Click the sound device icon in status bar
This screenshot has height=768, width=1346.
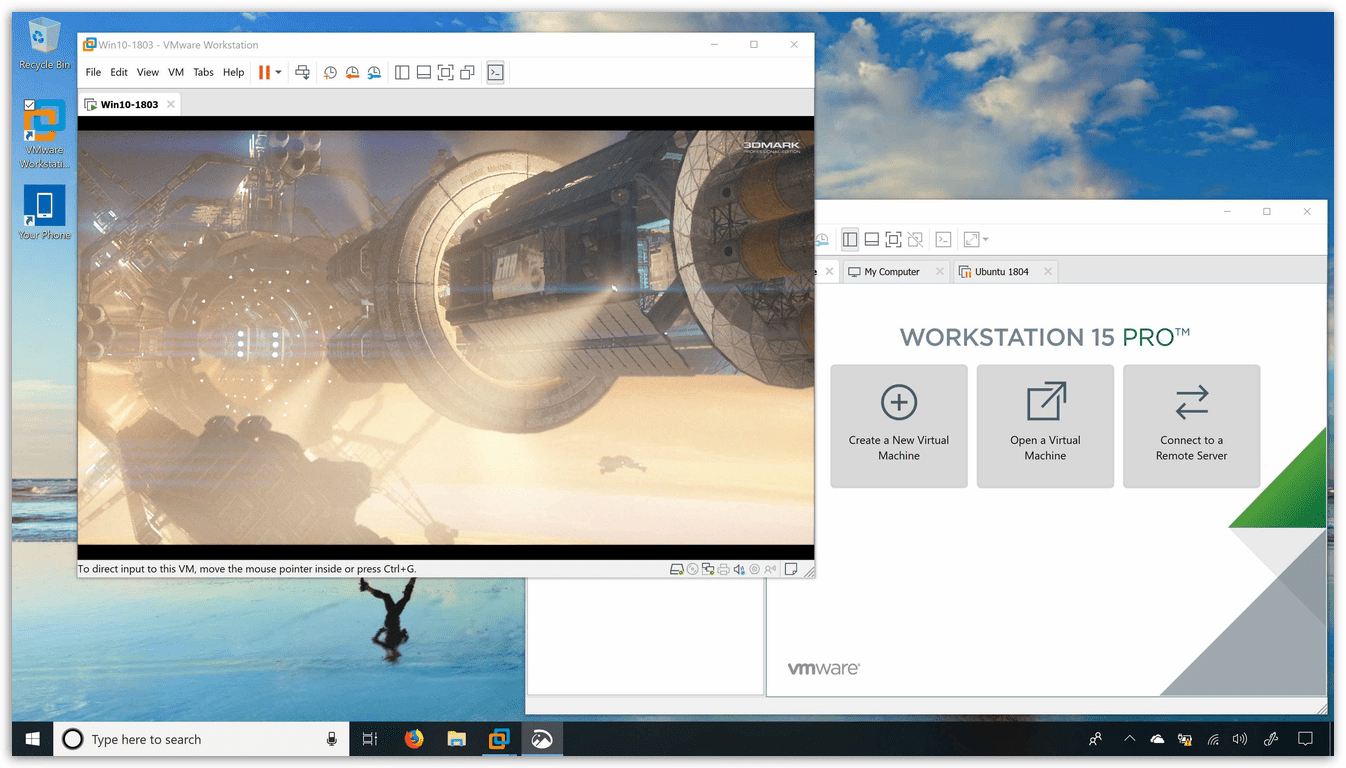click(739, 568)
